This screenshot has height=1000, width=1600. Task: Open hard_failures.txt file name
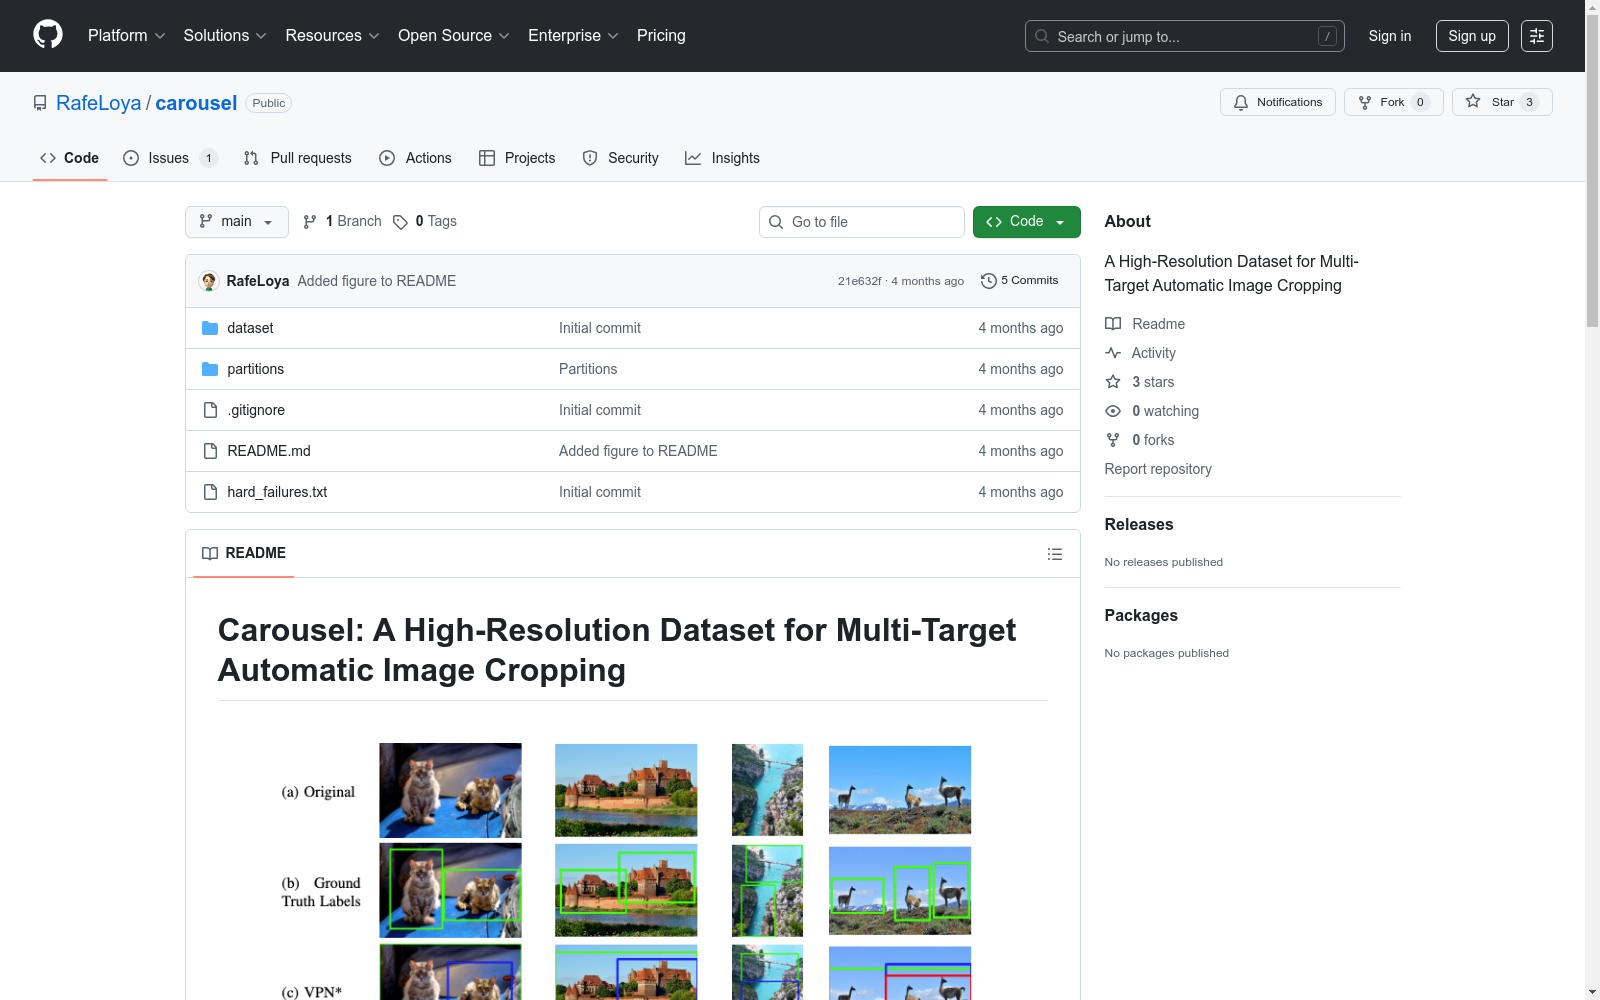tap(277, 492)
